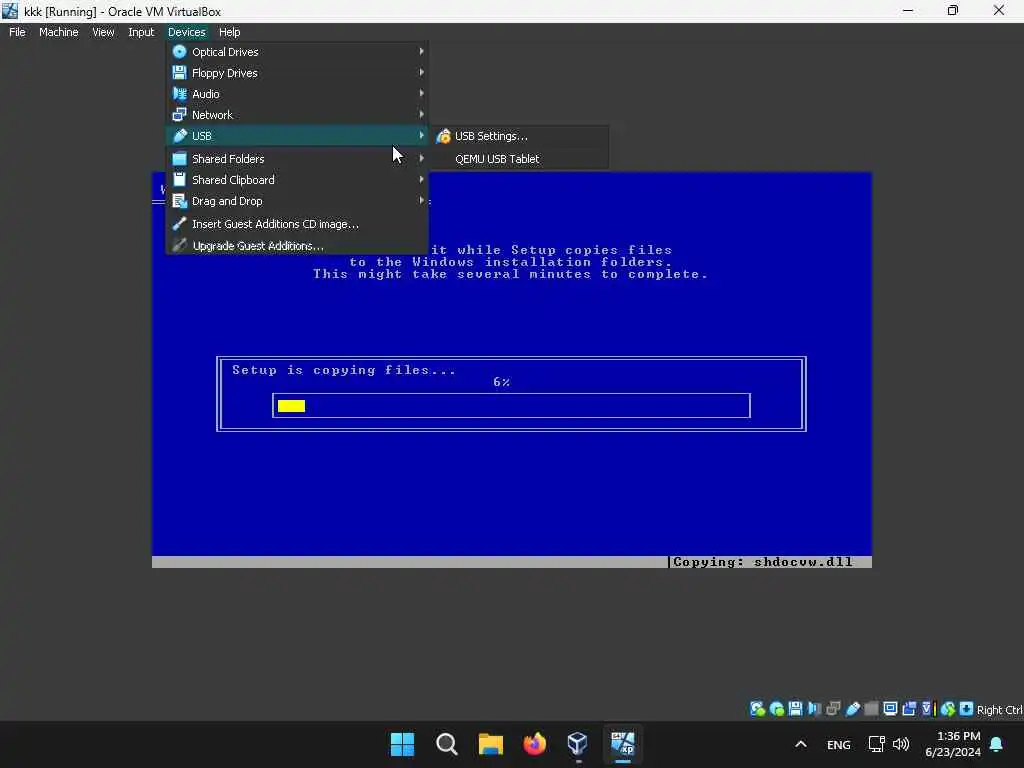This screenshot has width=1024, height=768.
Task: Open the Help menu
Action: click(x=229, y=32)
